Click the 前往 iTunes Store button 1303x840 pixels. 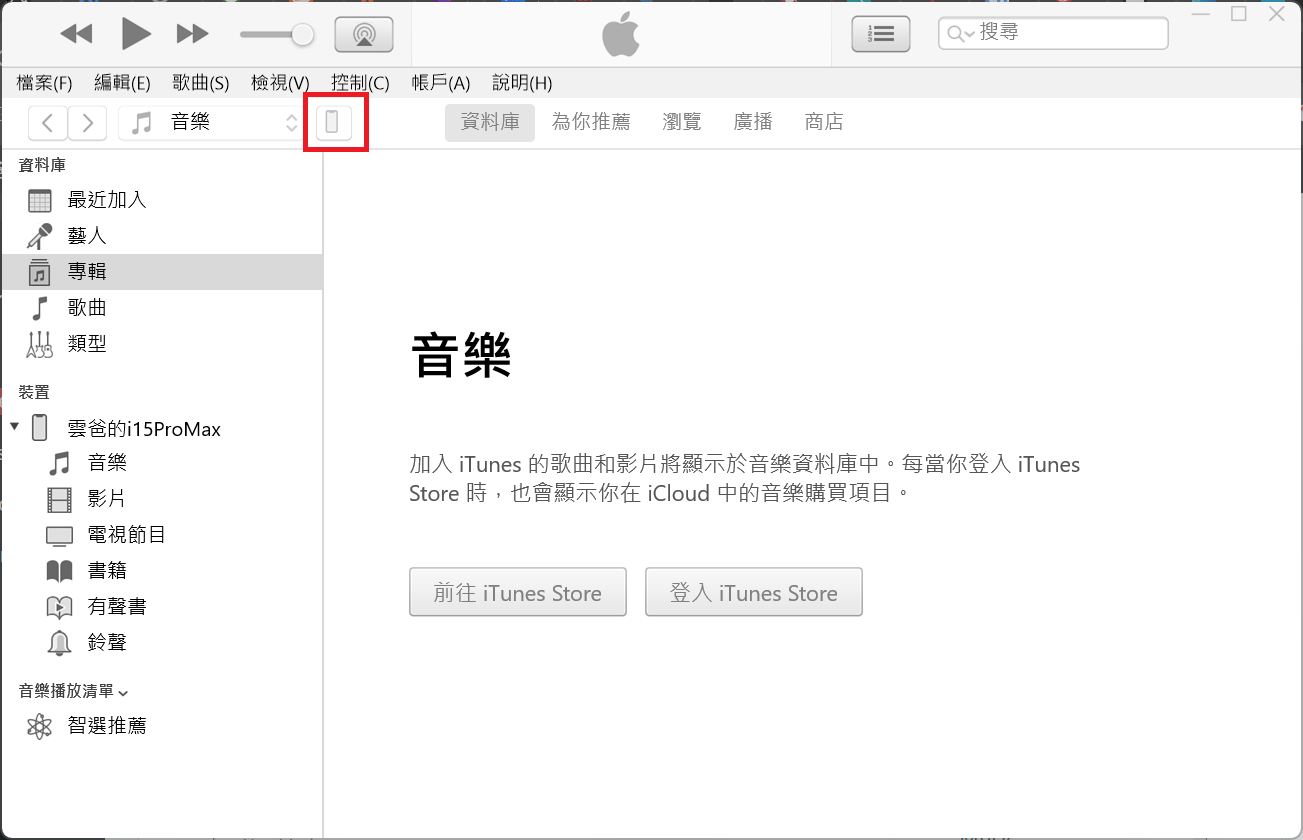click(517, 593)
